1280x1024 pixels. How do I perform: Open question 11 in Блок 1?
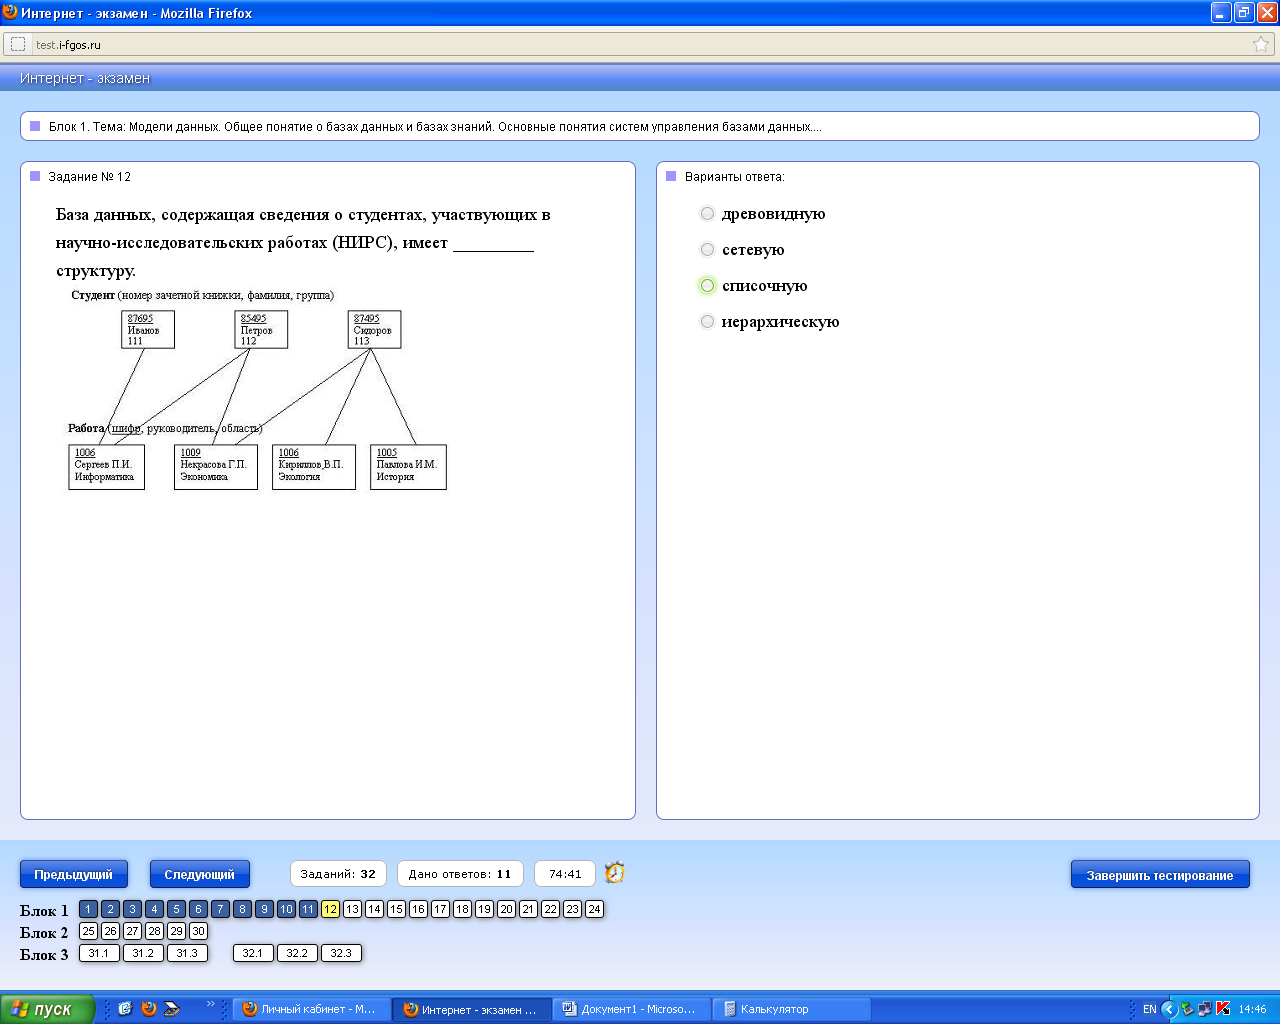(308, 909)
